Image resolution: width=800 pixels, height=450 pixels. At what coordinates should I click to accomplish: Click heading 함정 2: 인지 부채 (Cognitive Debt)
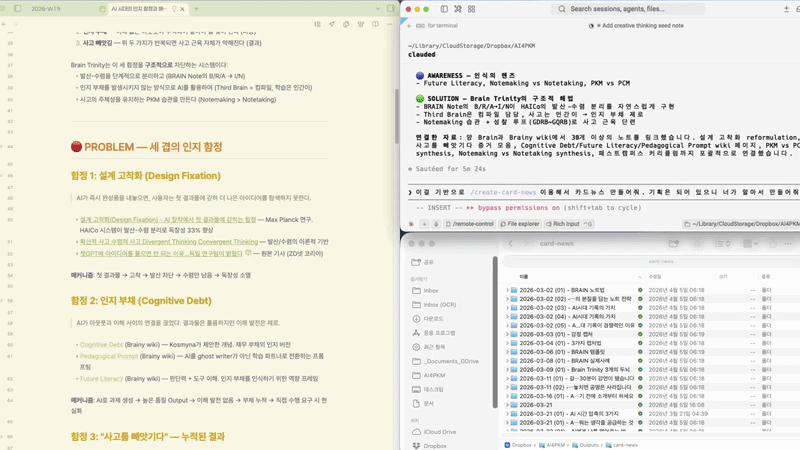[x=141, y=301]
